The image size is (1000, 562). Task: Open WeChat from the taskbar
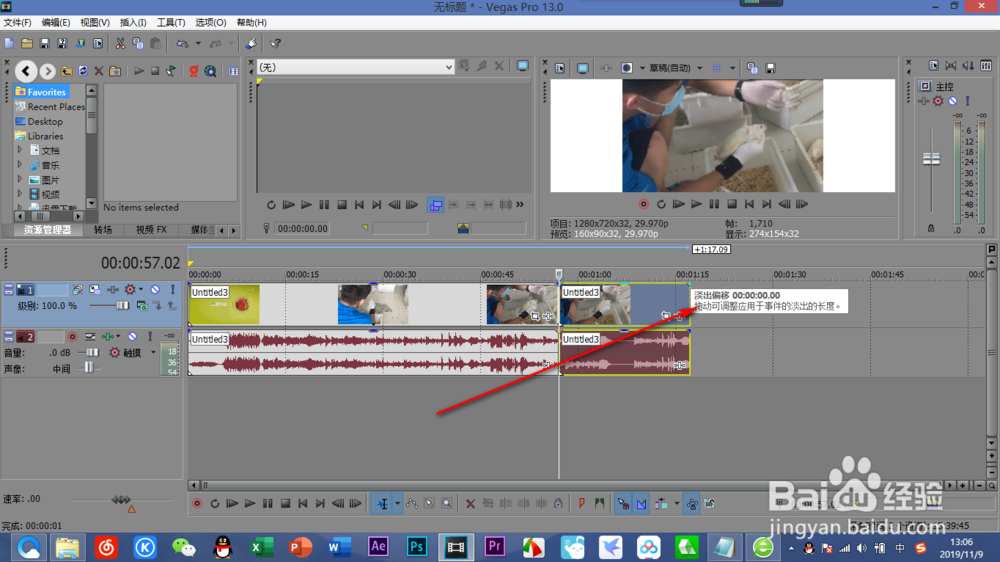(x=184, y=547)
